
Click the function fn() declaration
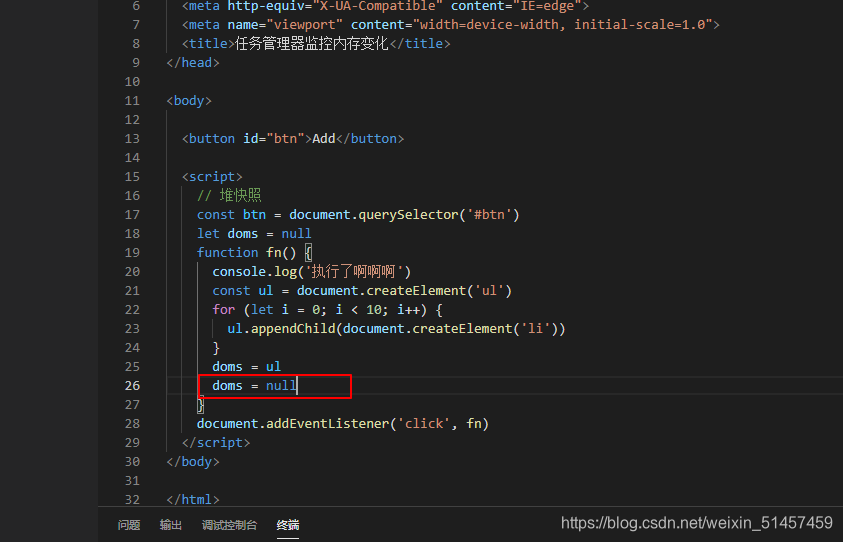coord(254,253)
